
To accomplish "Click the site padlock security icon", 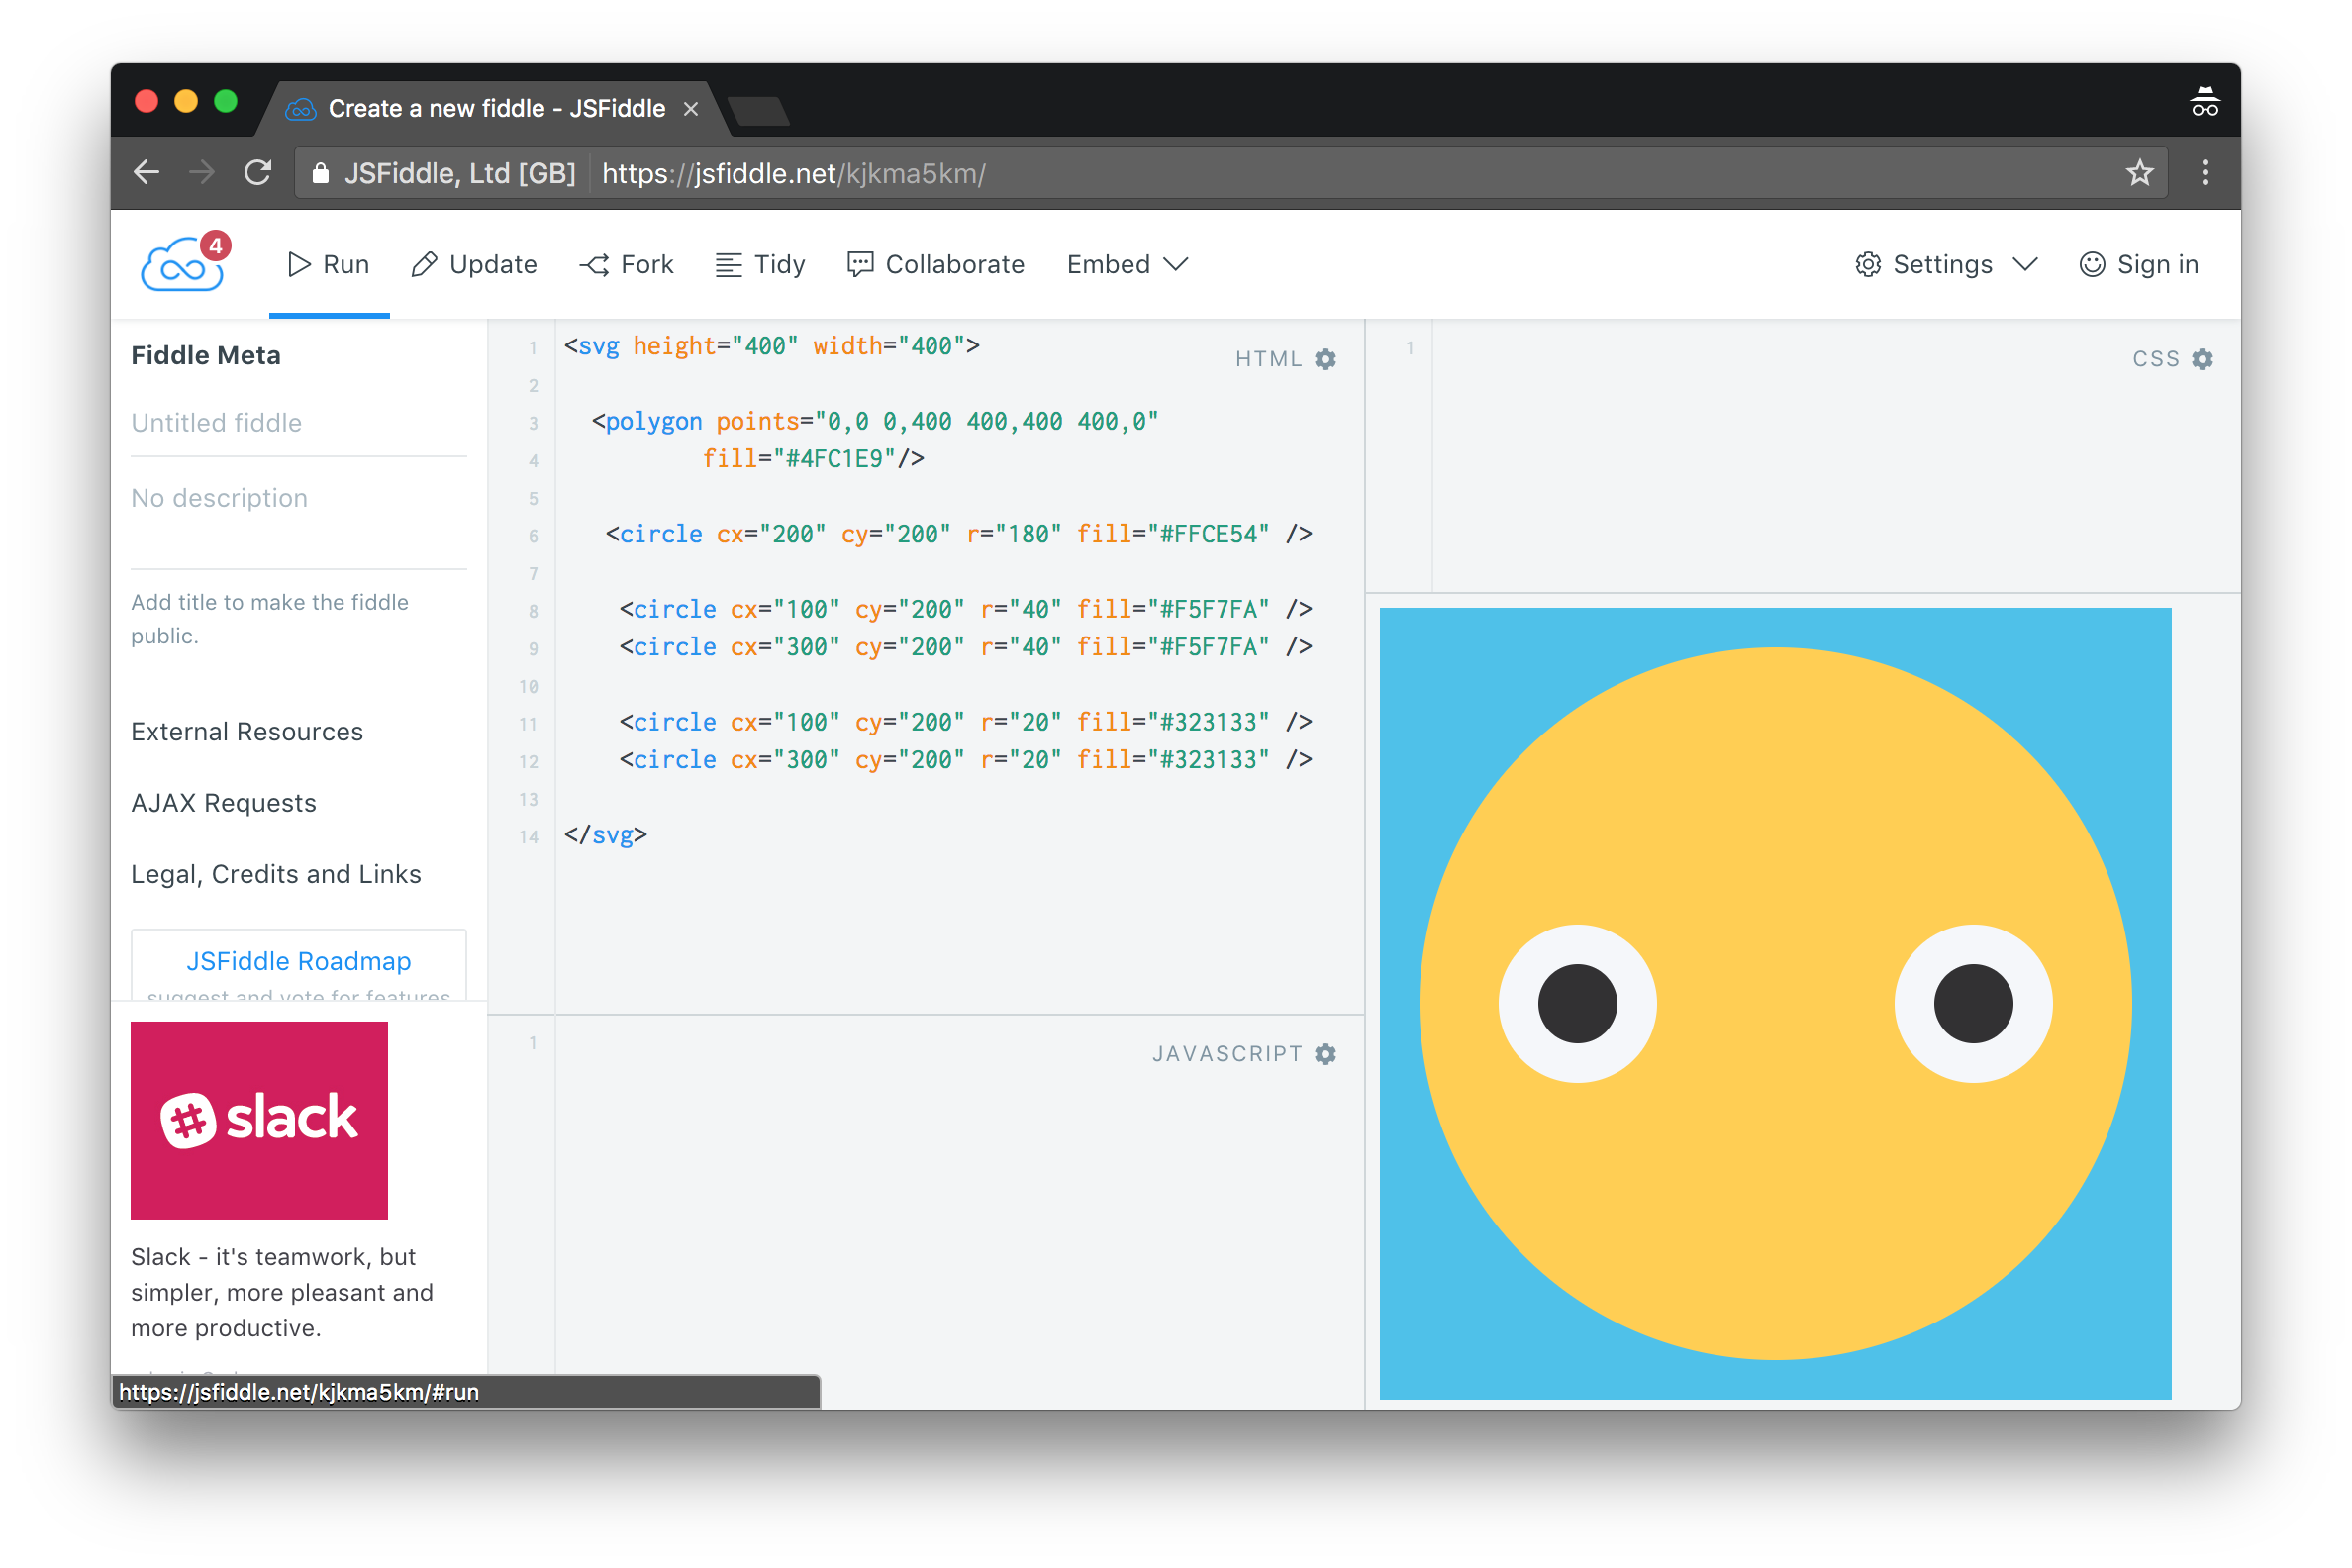I will (320, 174).
